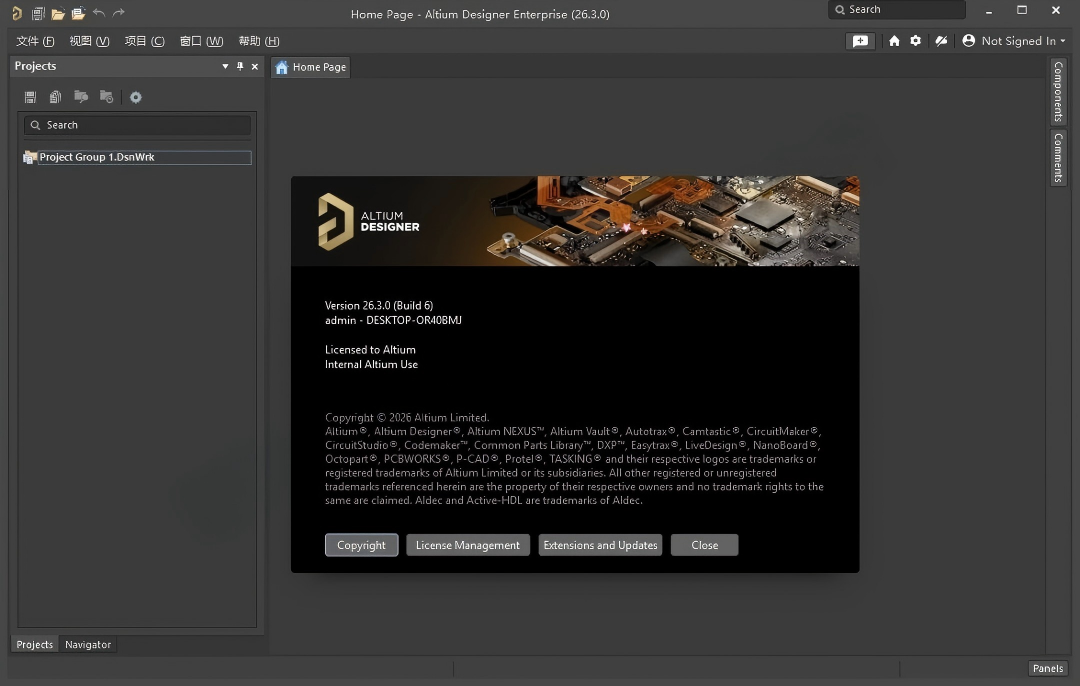Click the Altium logo icon in title bar
Viewport: 1080px width, 686px height.
tap(17, 13)
